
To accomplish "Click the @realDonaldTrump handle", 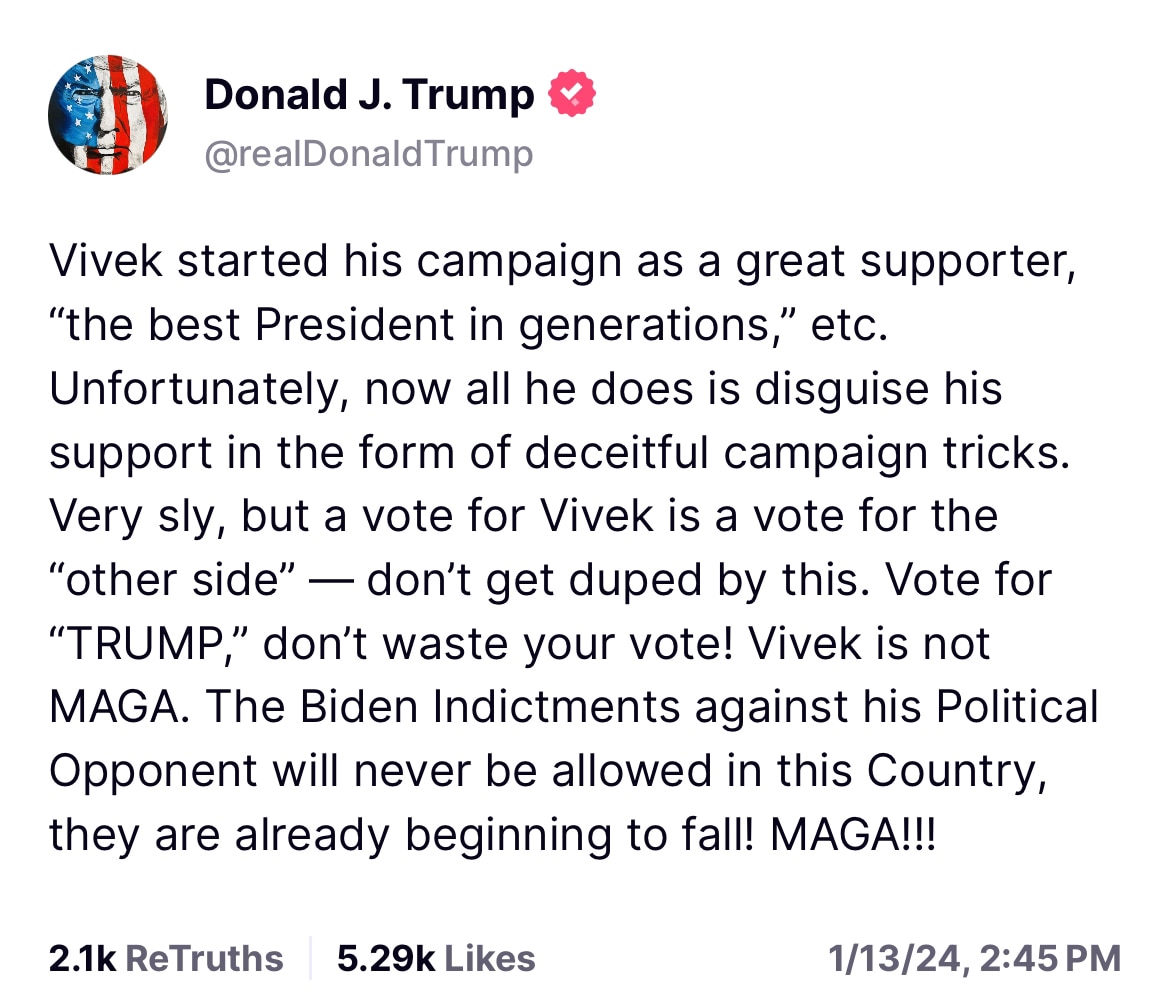I will 369,154.
